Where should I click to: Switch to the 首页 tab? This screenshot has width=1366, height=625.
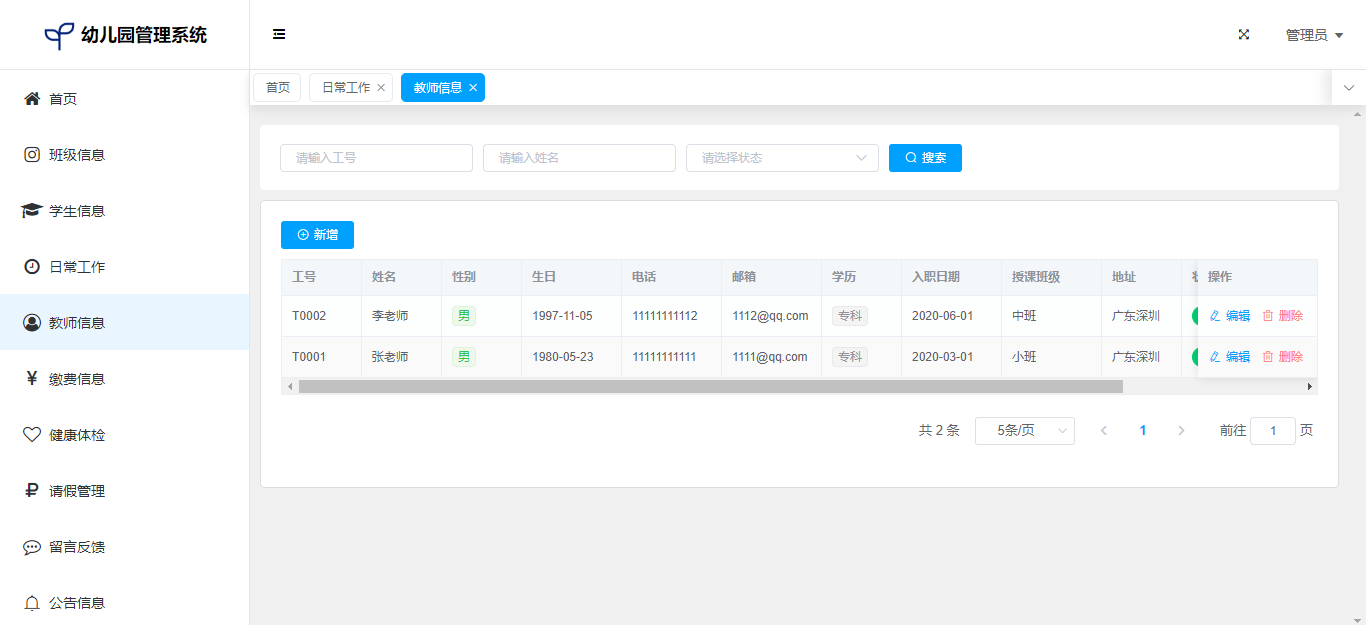coord(277,88)
